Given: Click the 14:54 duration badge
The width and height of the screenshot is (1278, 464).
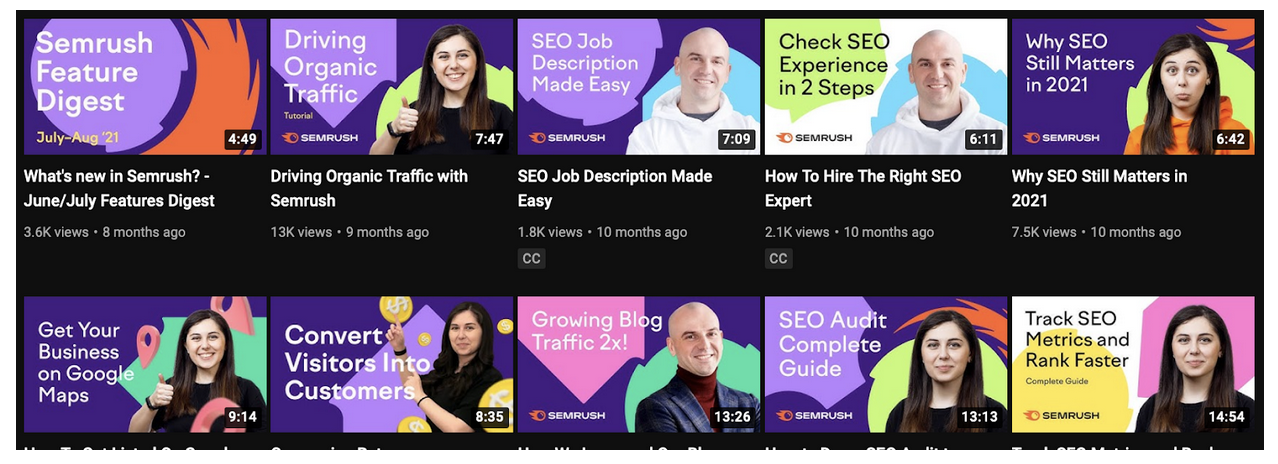Looking at the screenshot, I should click(x=1226, y=416).
